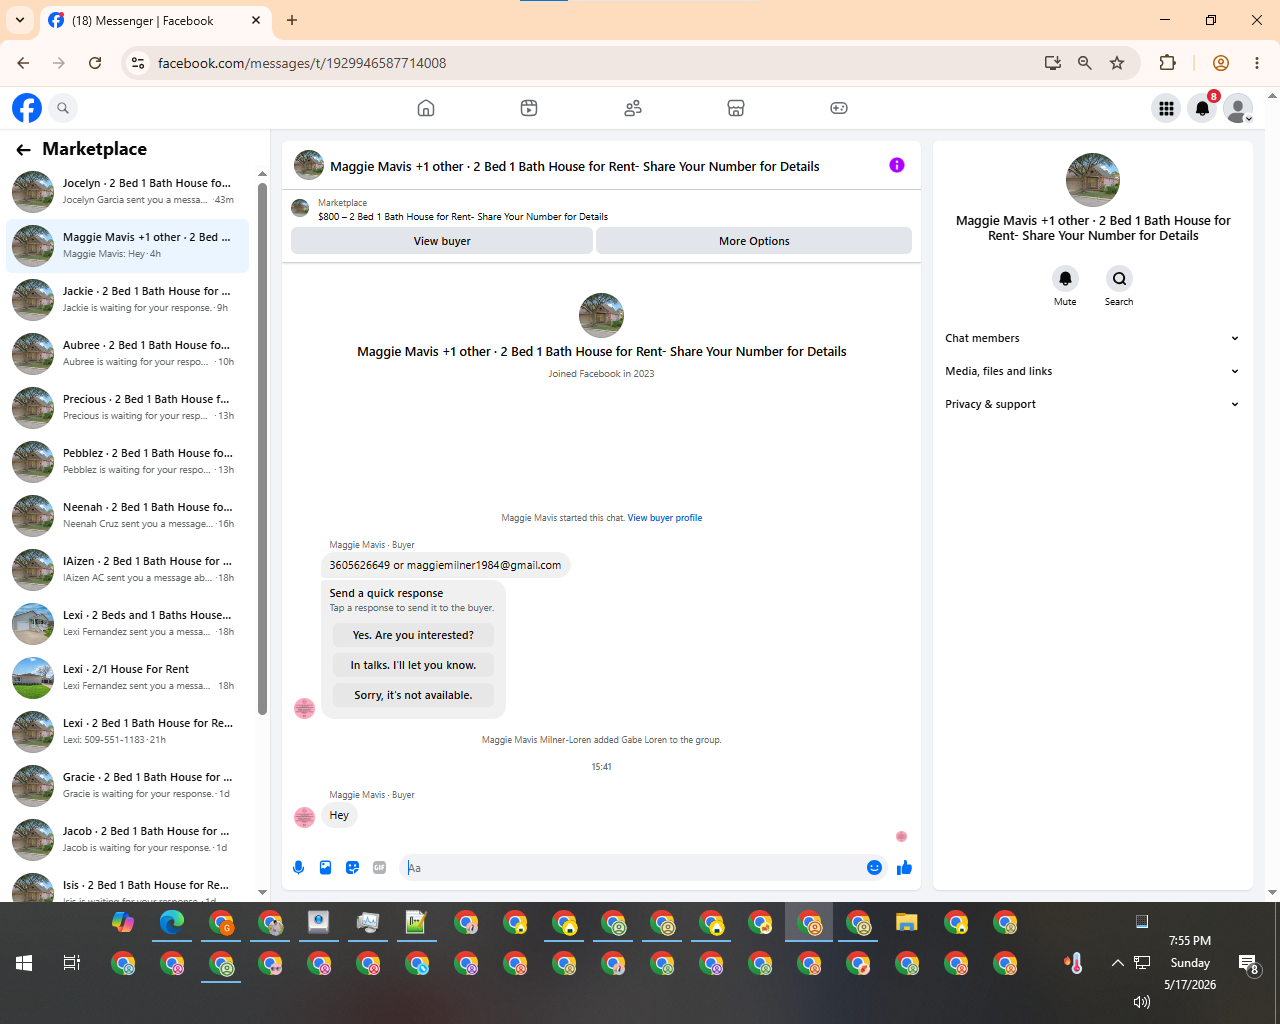Attach a photo using the image icon

tap(325, 868)
